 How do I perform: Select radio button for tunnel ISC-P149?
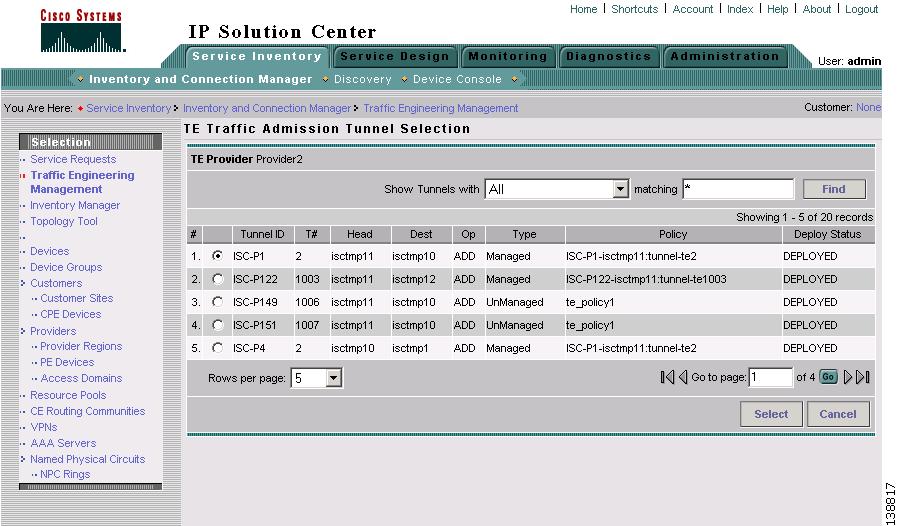pos(217,302)
